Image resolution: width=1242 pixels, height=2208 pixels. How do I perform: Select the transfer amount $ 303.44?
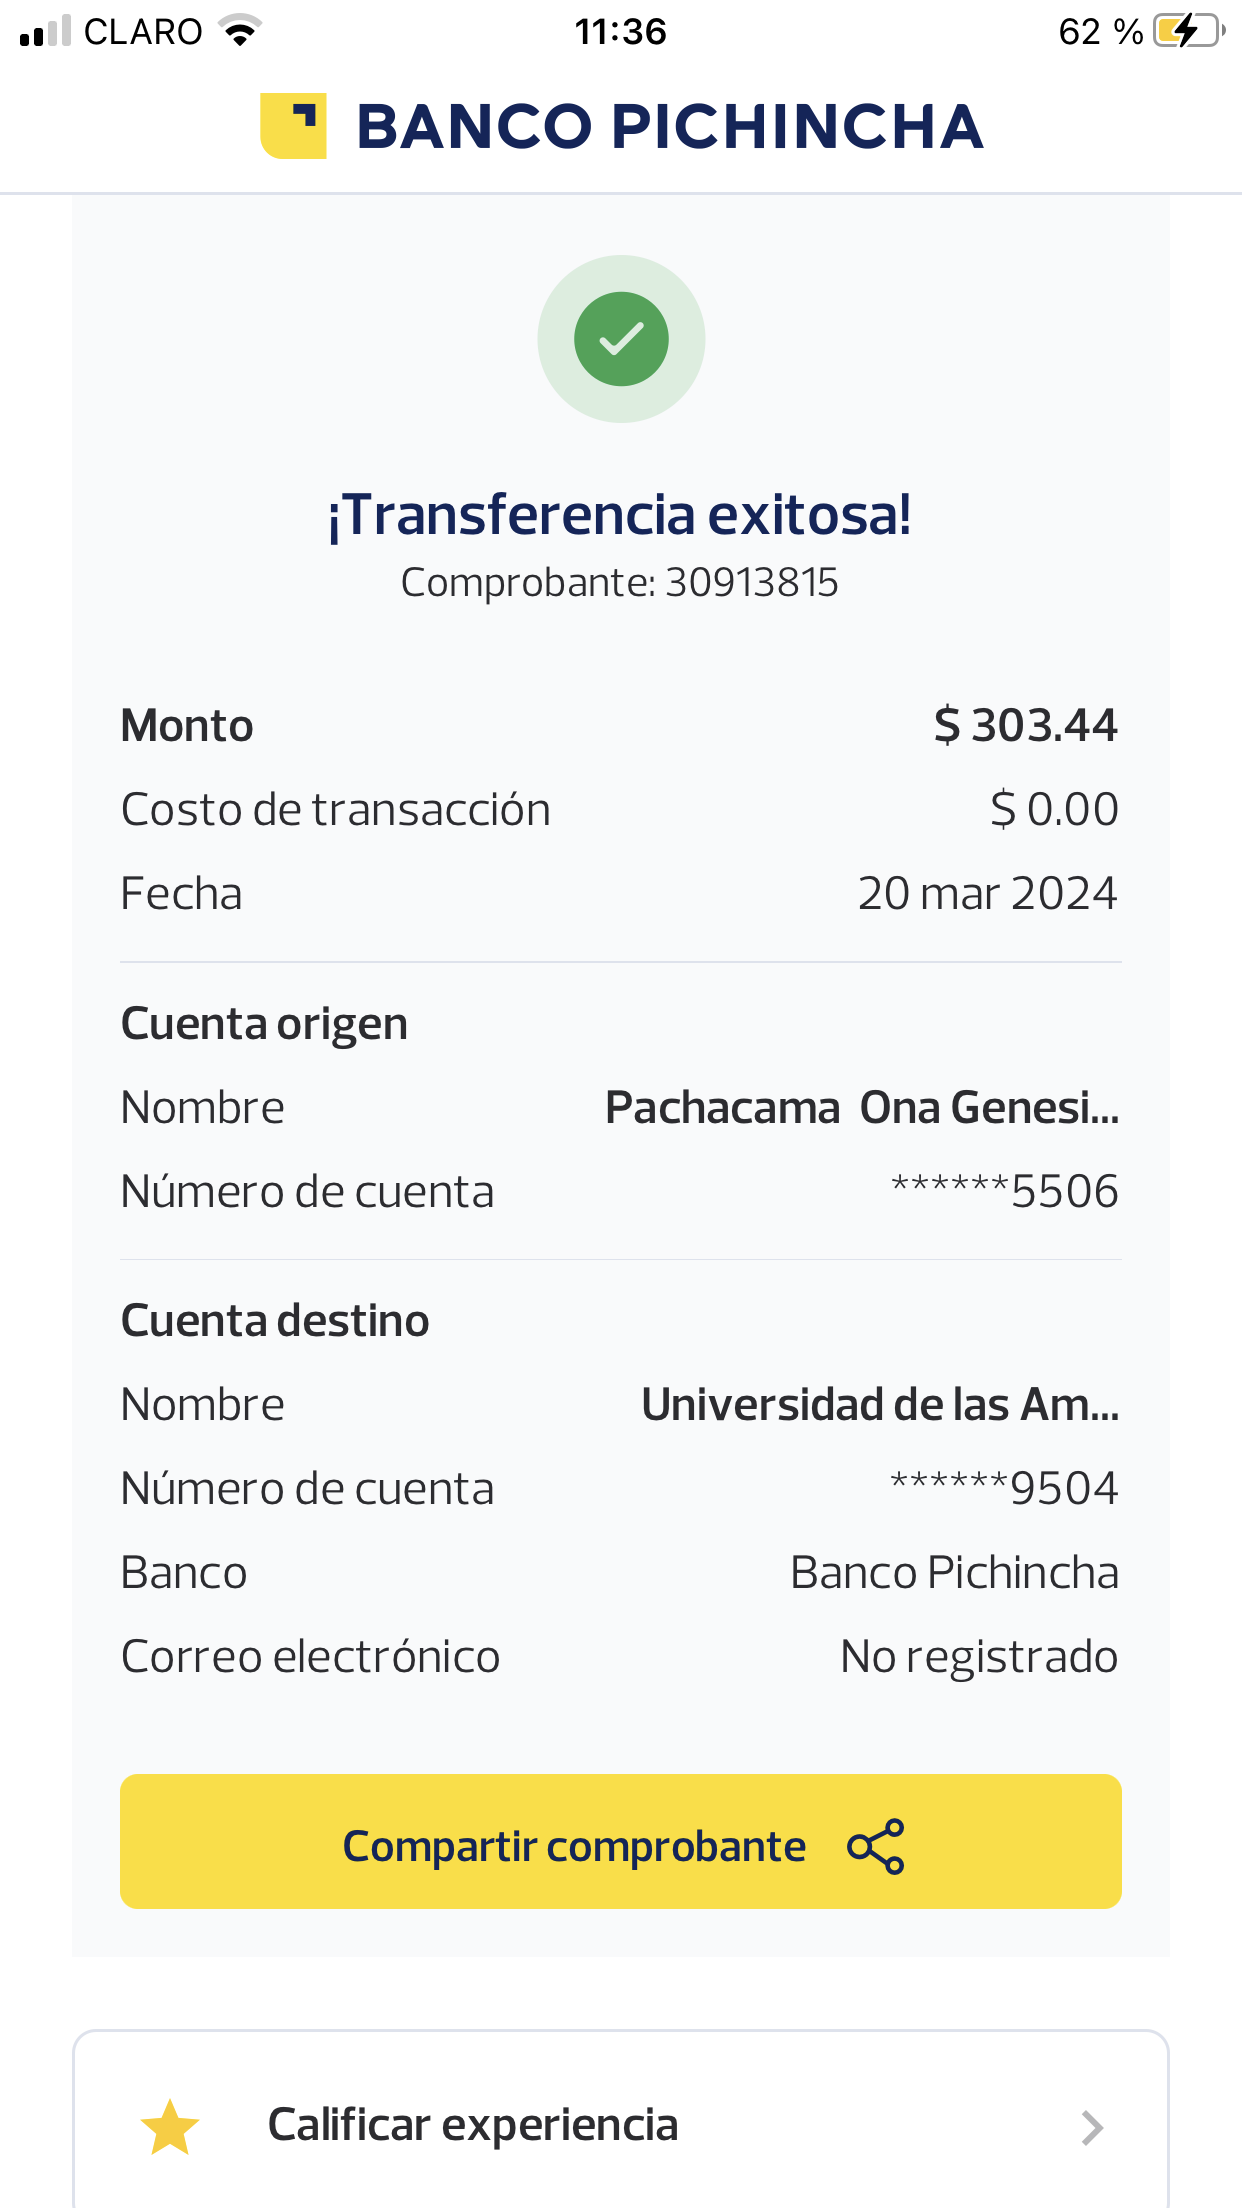pyautogui.click(x=1025, y=725)
